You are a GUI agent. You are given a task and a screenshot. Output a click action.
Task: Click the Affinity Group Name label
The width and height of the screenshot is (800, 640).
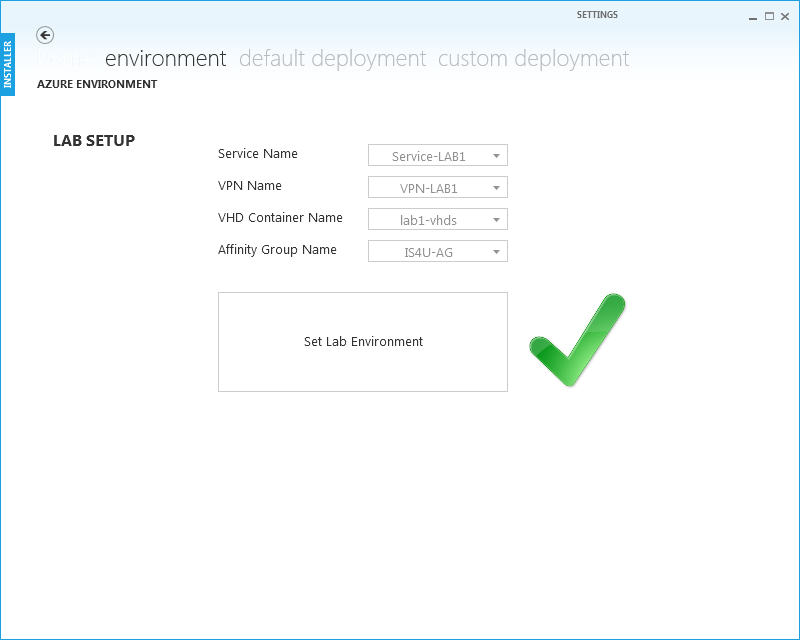tap(277, 250)
